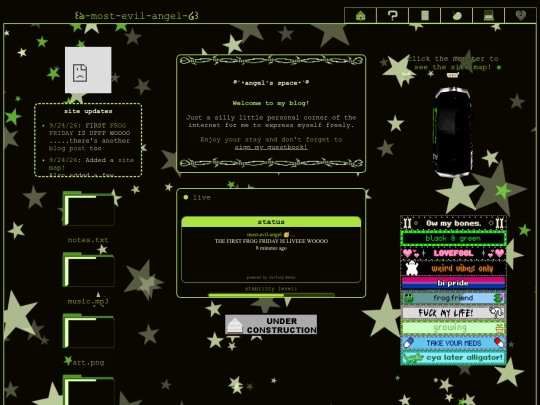Click the 'growing' plant badge
Image resolution: width=540 pixels, height=405 pixels.
(x=453, y=328)
